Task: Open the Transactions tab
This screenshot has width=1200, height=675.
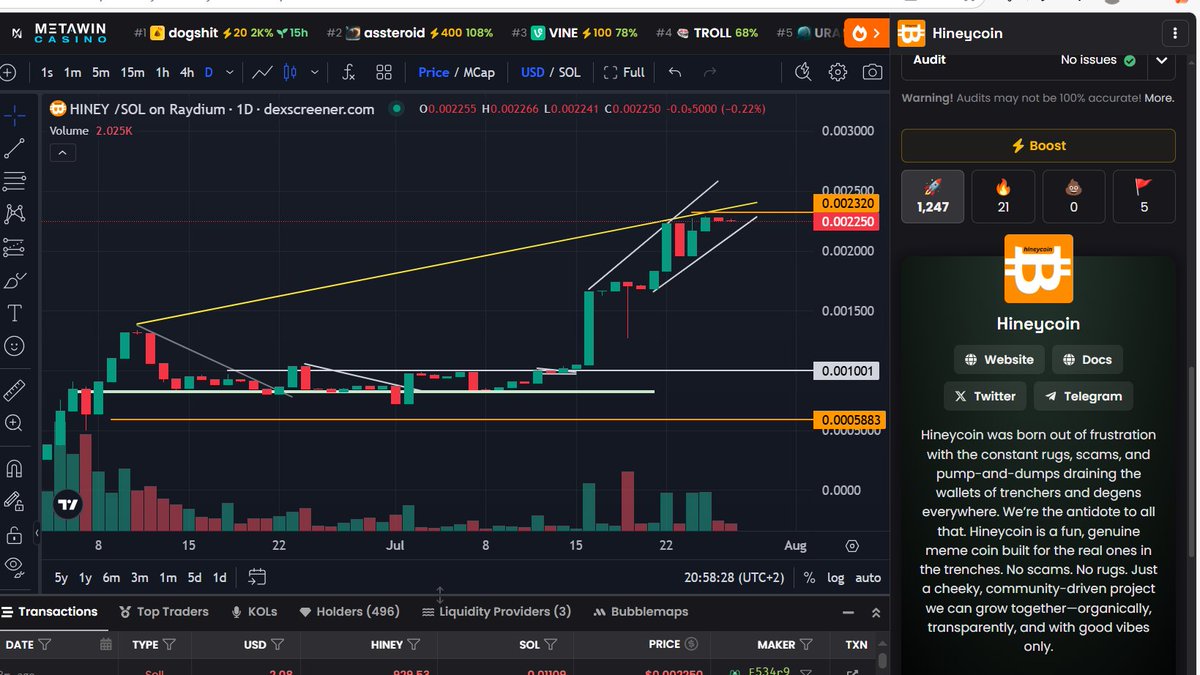Action: click(x=50, y=612)
